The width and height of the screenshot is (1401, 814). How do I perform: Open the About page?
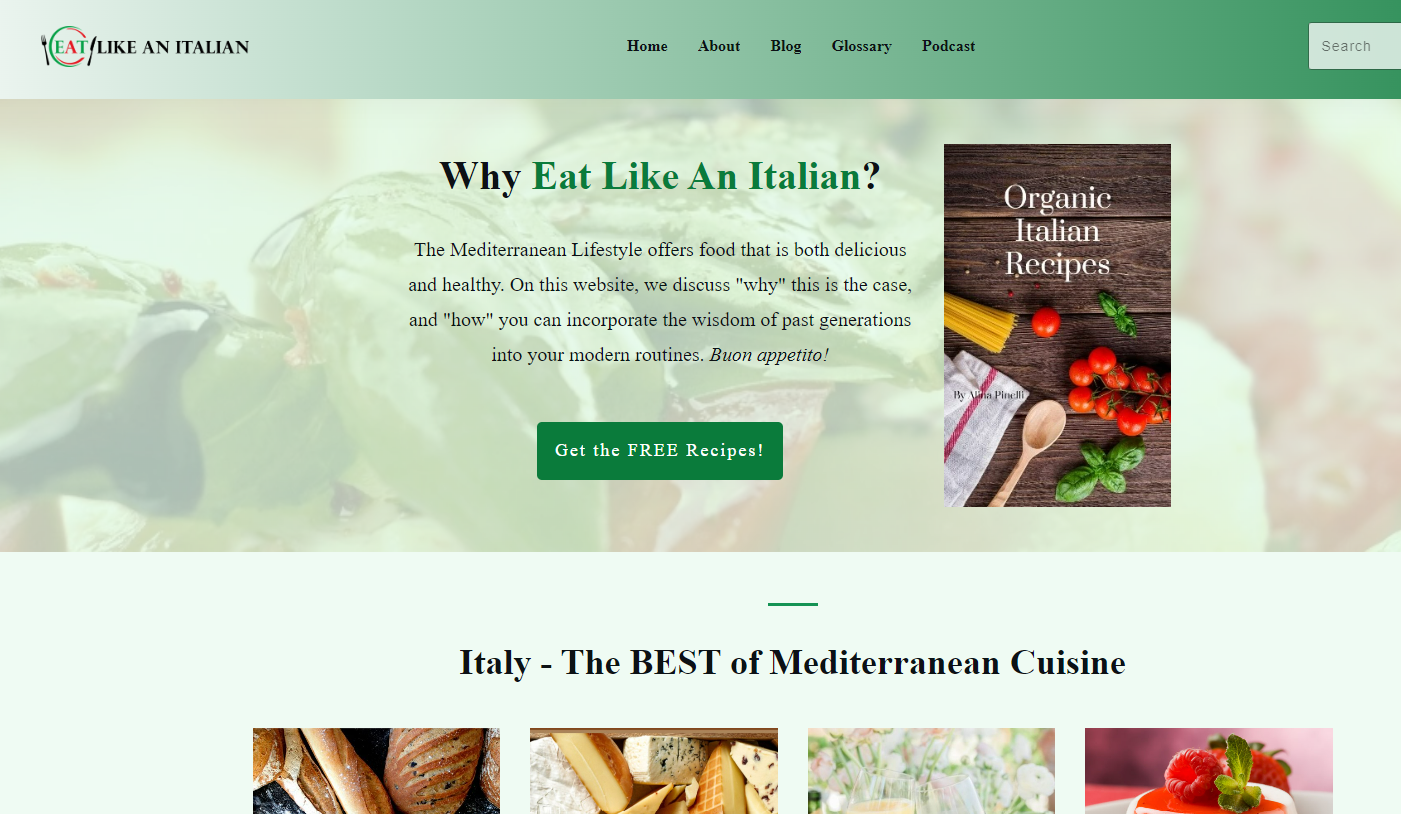(719, 46)
